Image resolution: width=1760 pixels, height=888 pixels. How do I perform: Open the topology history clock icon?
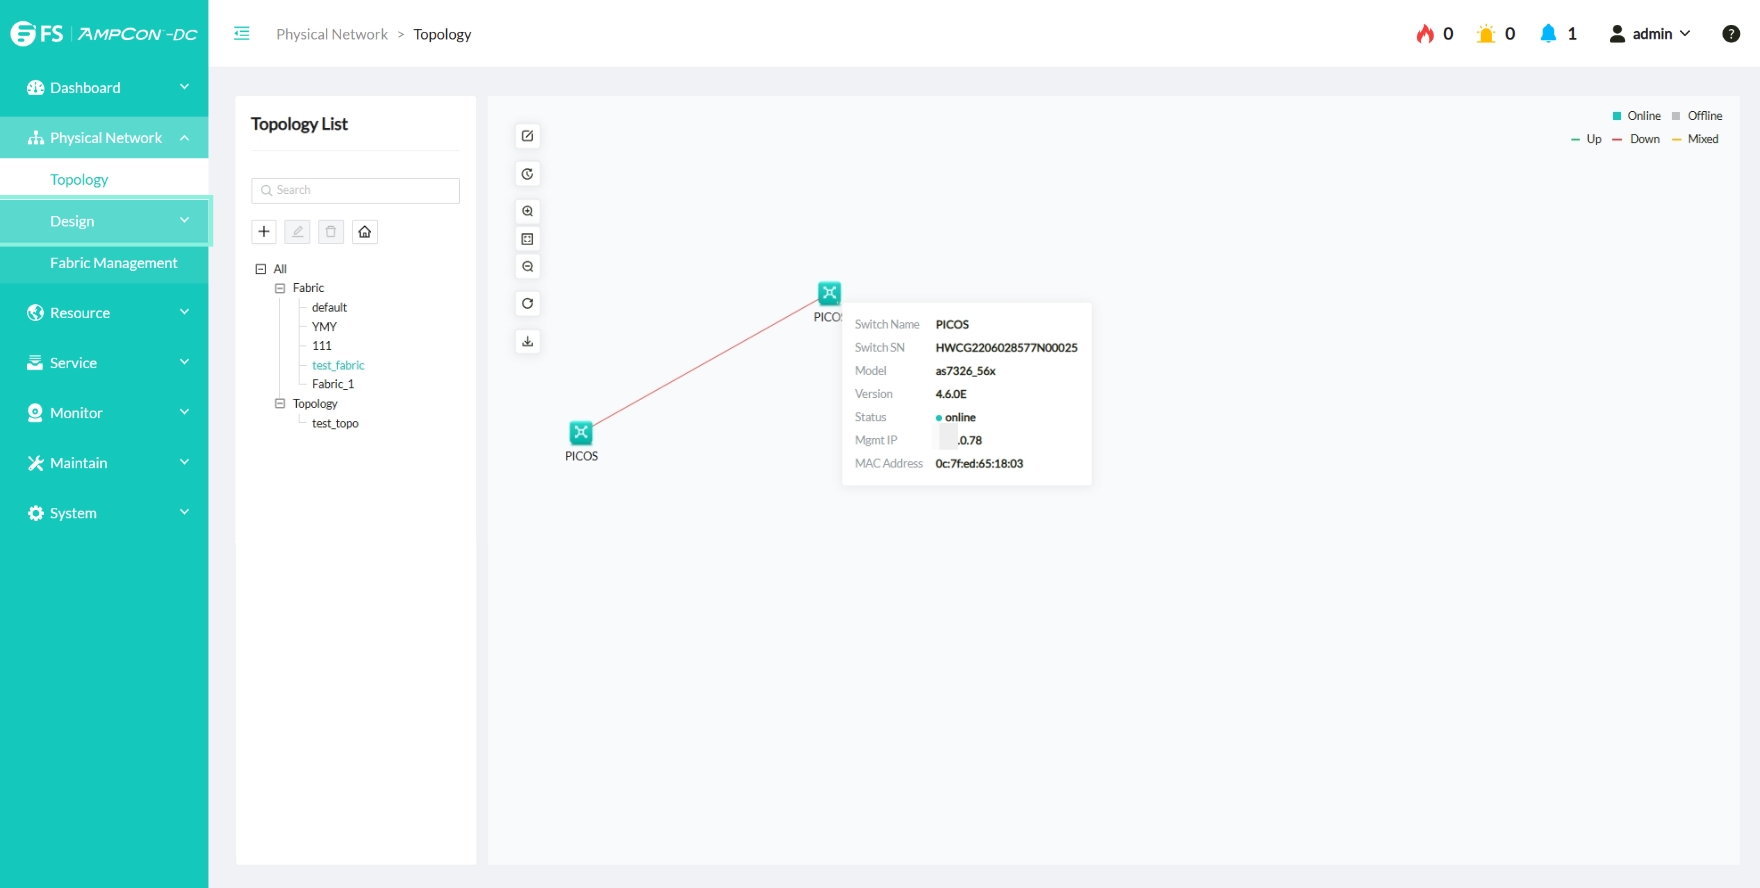click(528, 174)
